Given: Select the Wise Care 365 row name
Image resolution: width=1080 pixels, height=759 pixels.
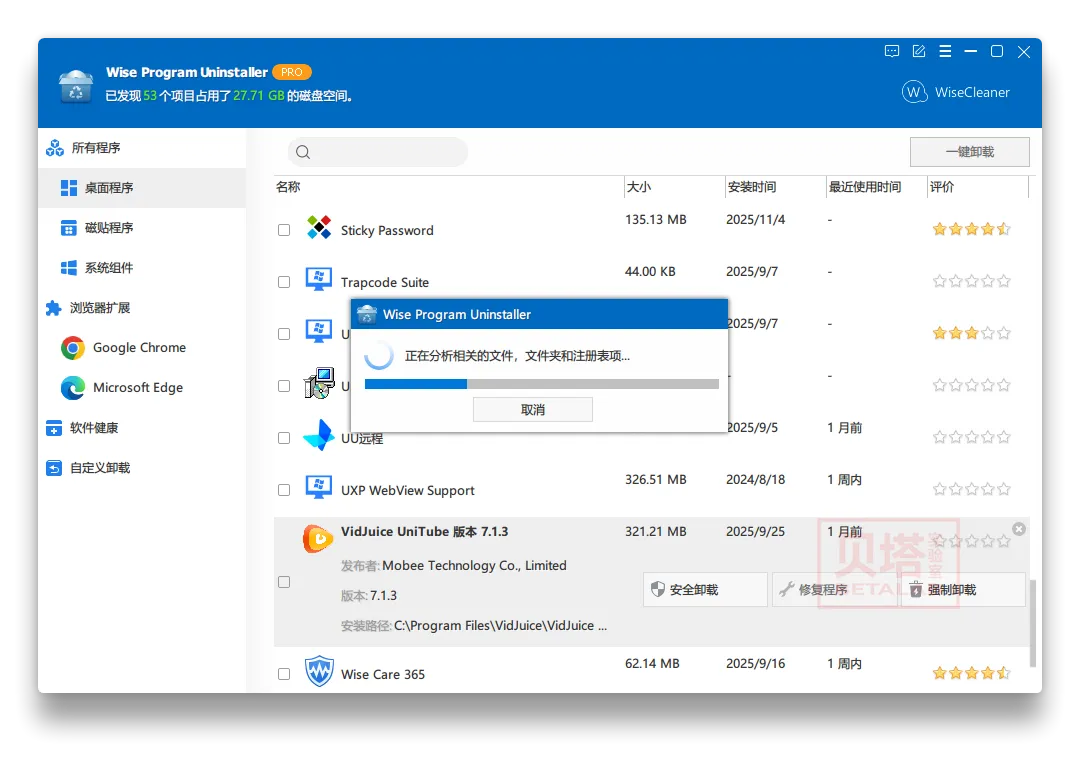Looking at the screenshot, I should tap(383, 674).
